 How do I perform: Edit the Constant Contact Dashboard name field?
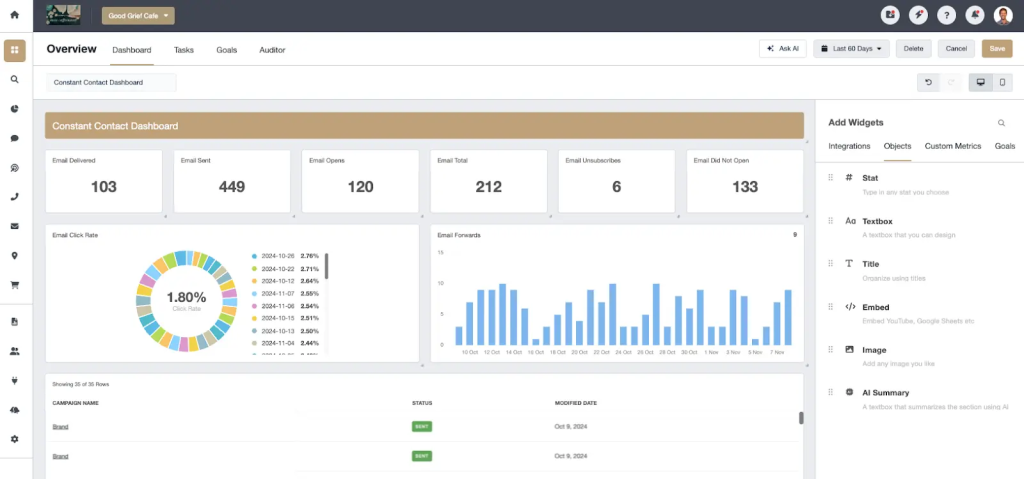pos(111,82)
